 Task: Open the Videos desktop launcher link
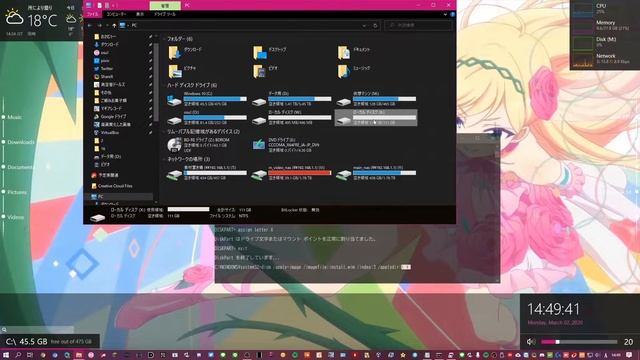pos(16,217)
